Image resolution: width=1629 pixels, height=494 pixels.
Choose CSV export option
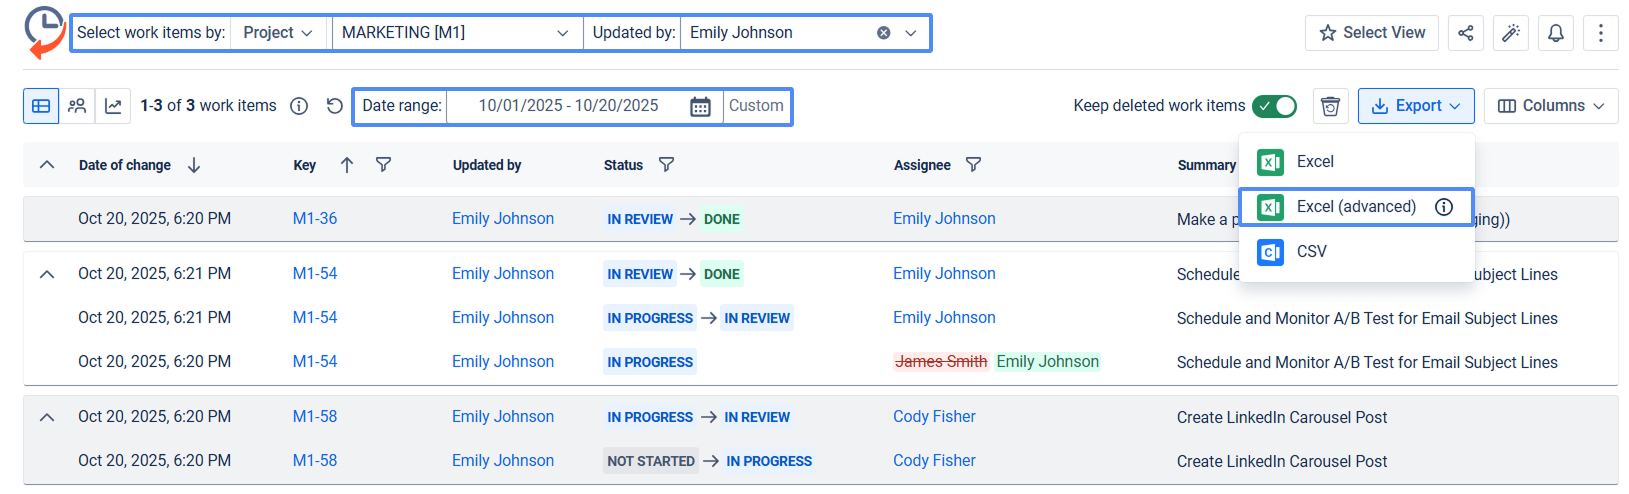(1311, 252)
